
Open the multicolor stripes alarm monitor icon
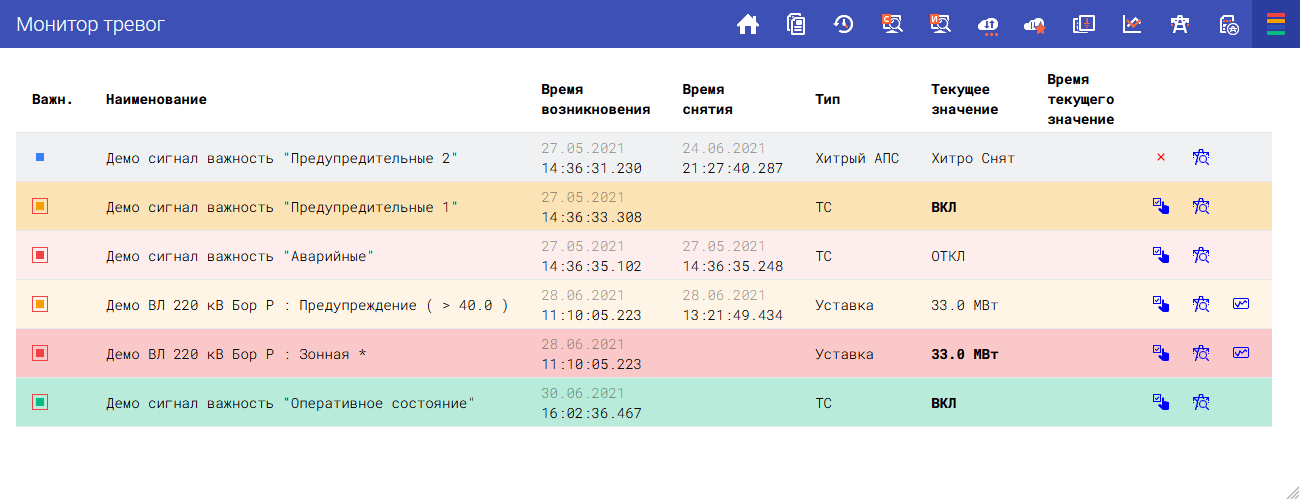(x=1275, y=25)
